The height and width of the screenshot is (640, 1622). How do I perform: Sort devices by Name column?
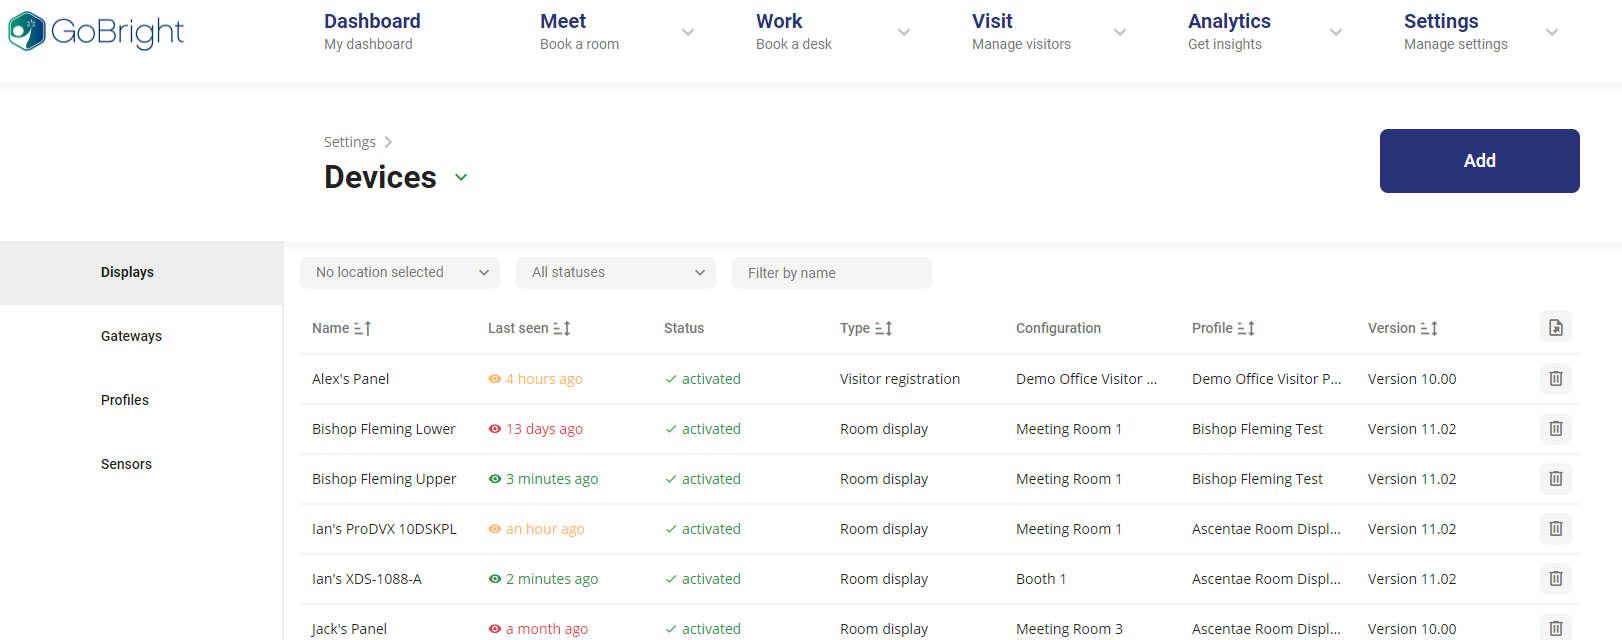click(363, 328)
